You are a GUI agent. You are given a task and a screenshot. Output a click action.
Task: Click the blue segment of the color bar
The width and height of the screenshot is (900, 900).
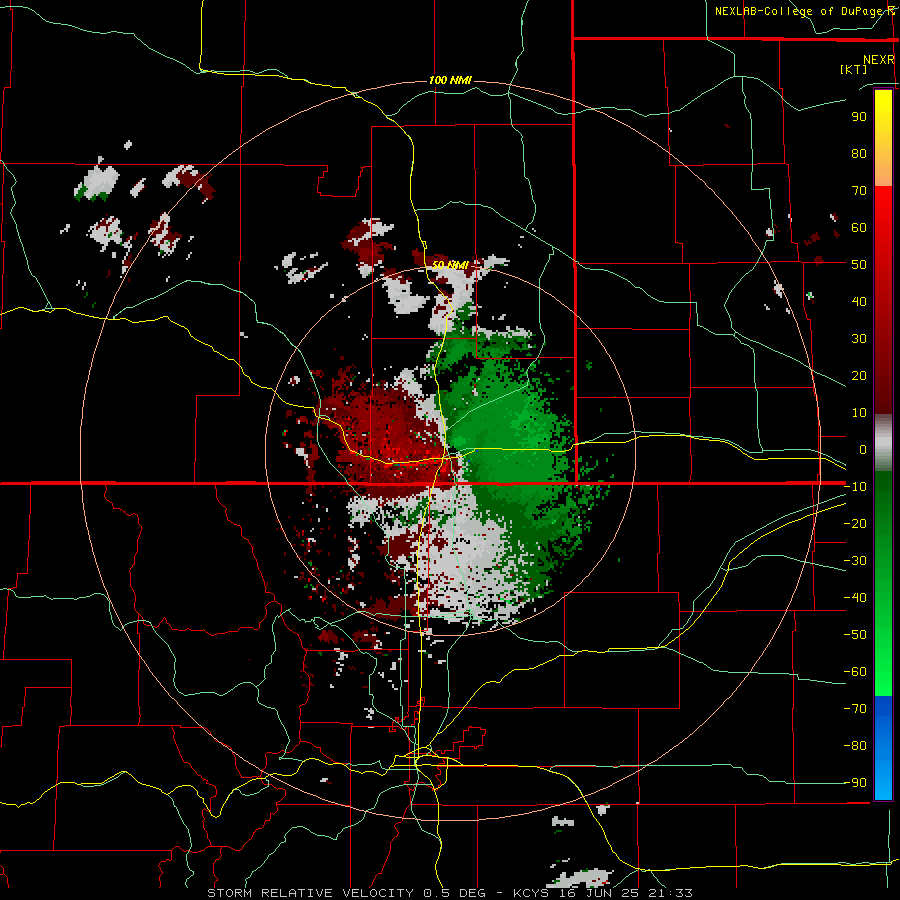tap(883, 748)
